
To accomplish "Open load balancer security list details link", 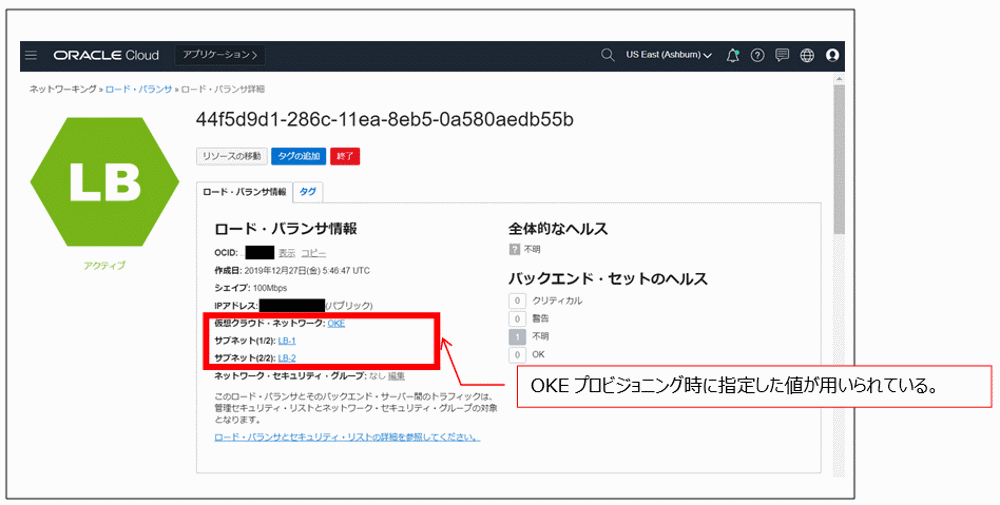I will [x=347, y=437].
